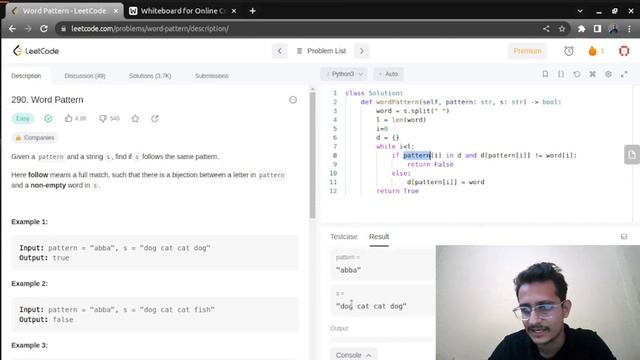Close the Word Pattern - LeetCode tab
The height and width of the screenshot is (360, 640).
pyautogui.click(x=116, y=11)
